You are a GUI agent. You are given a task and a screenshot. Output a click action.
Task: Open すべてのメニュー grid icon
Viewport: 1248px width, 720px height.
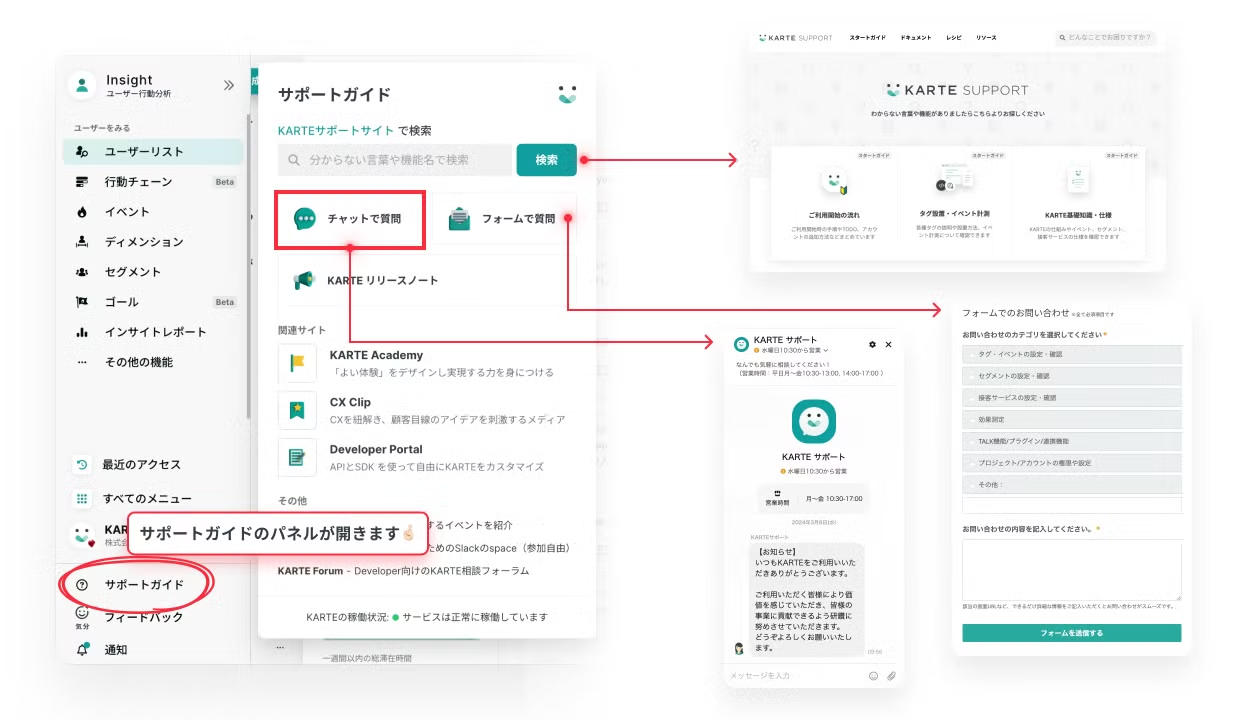click(x=82, y=499)
